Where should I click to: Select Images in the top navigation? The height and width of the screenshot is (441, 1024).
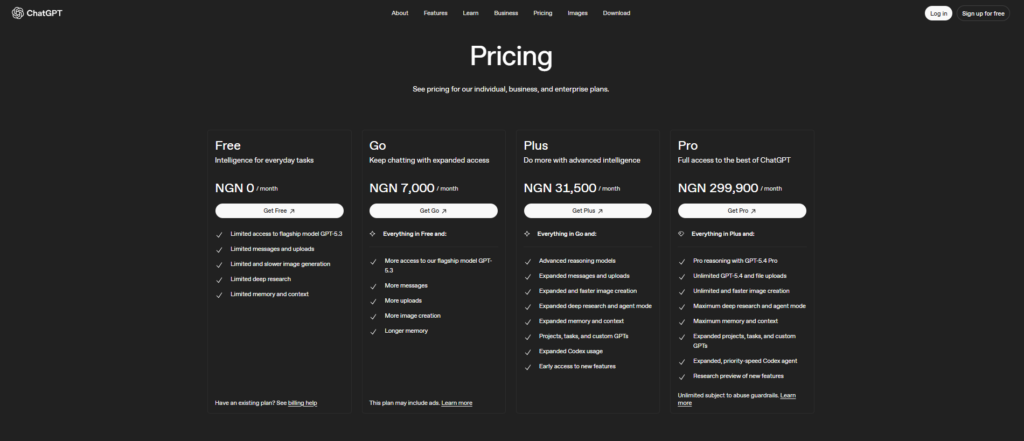pos(577,13)
